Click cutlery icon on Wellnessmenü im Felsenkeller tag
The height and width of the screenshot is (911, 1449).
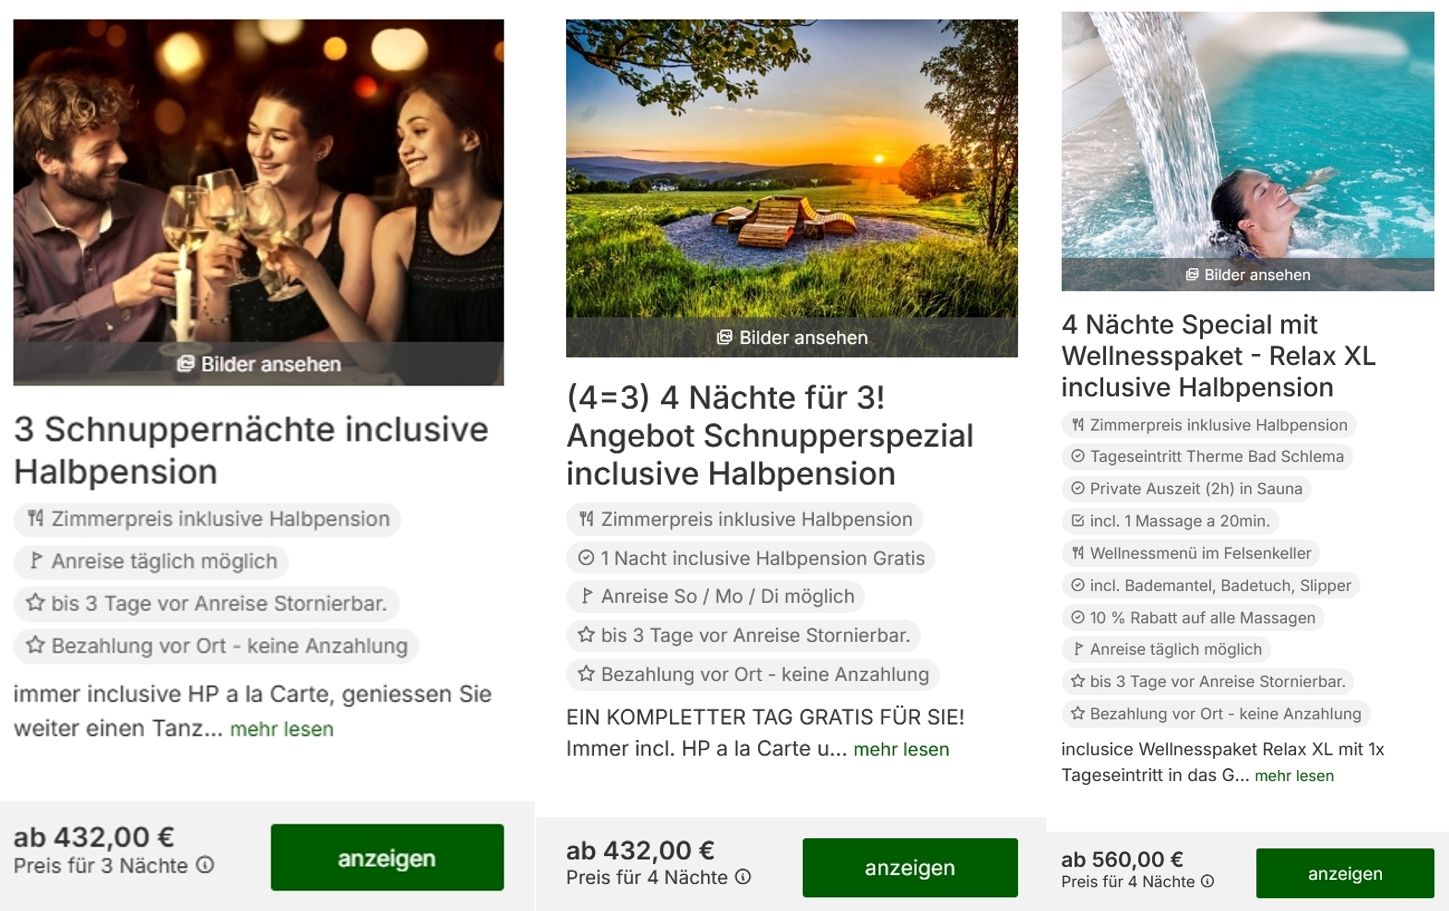pyautogui.click(x=1078, y=553)
